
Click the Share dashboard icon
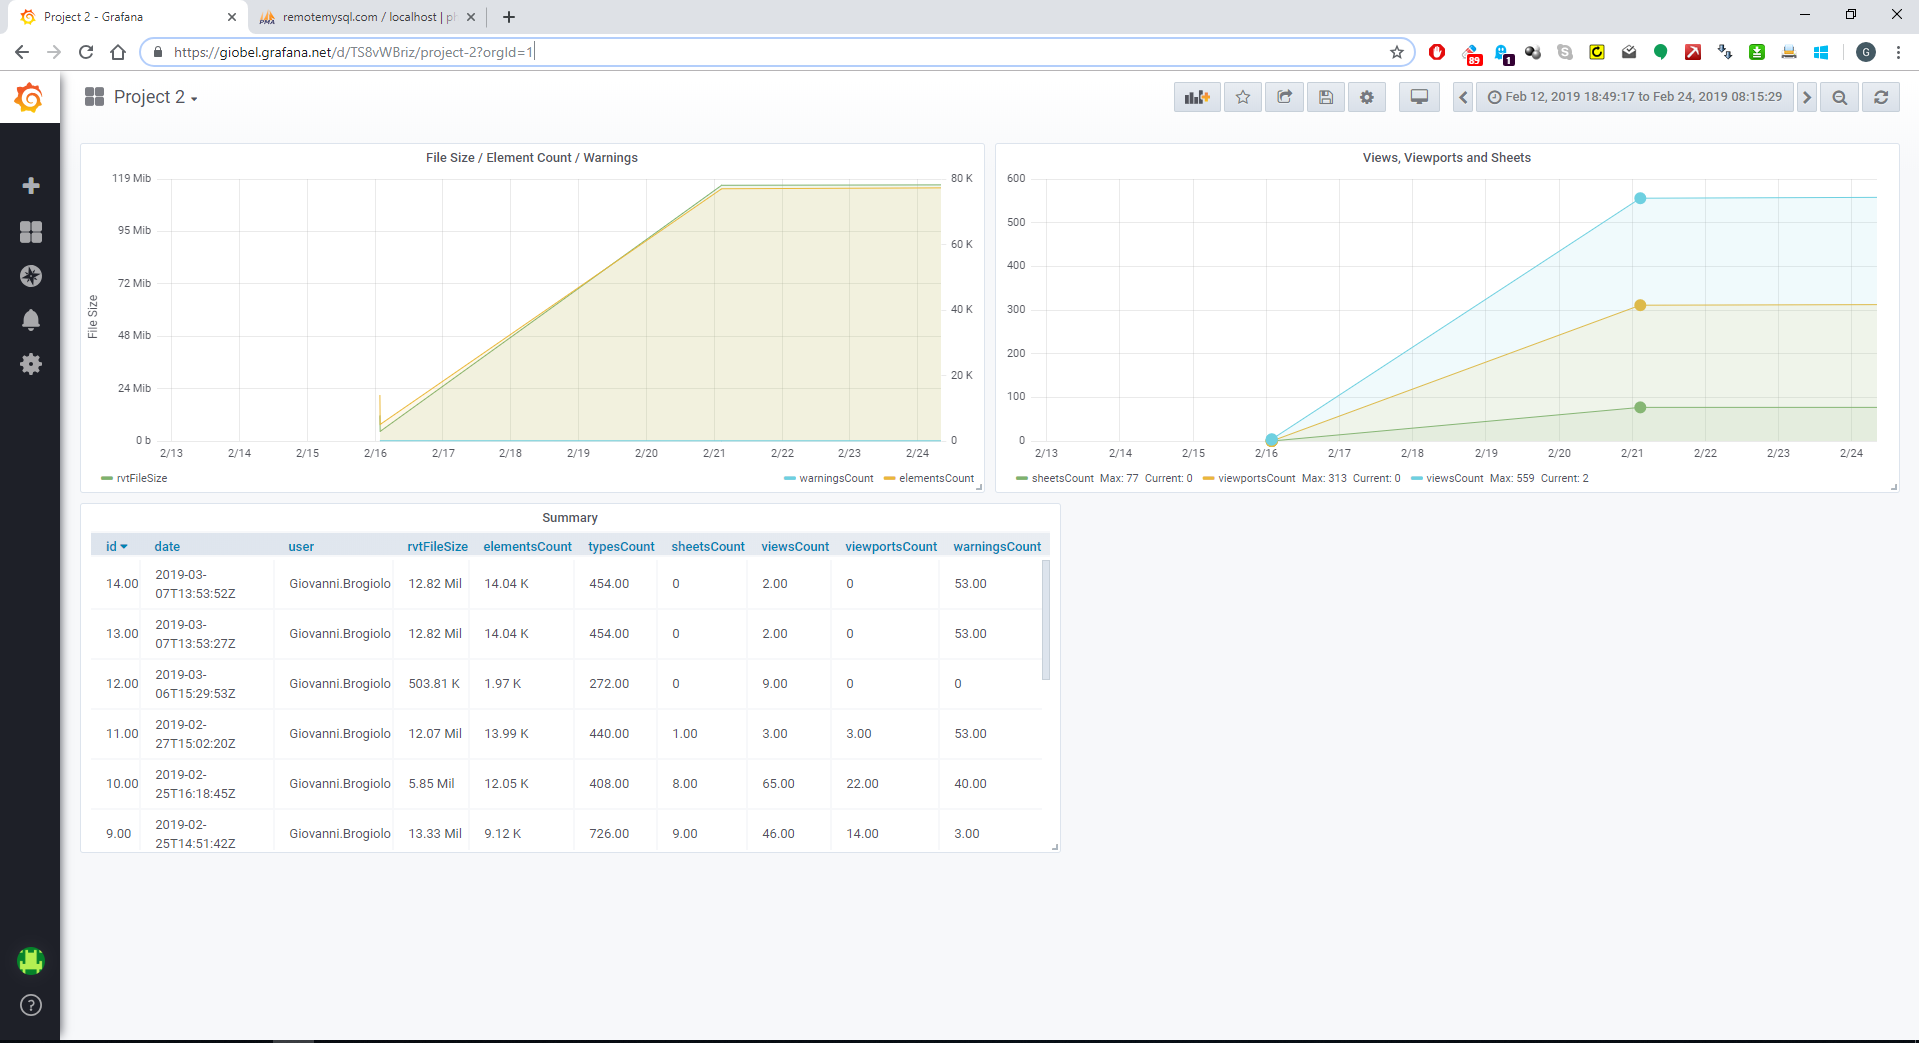point(1284,97)
